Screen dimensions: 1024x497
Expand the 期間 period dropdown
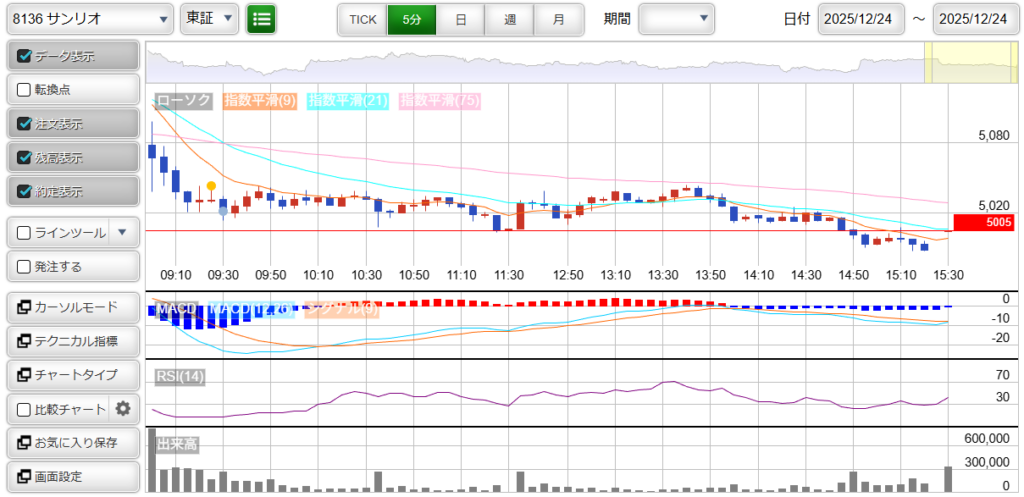click(677, 19)
